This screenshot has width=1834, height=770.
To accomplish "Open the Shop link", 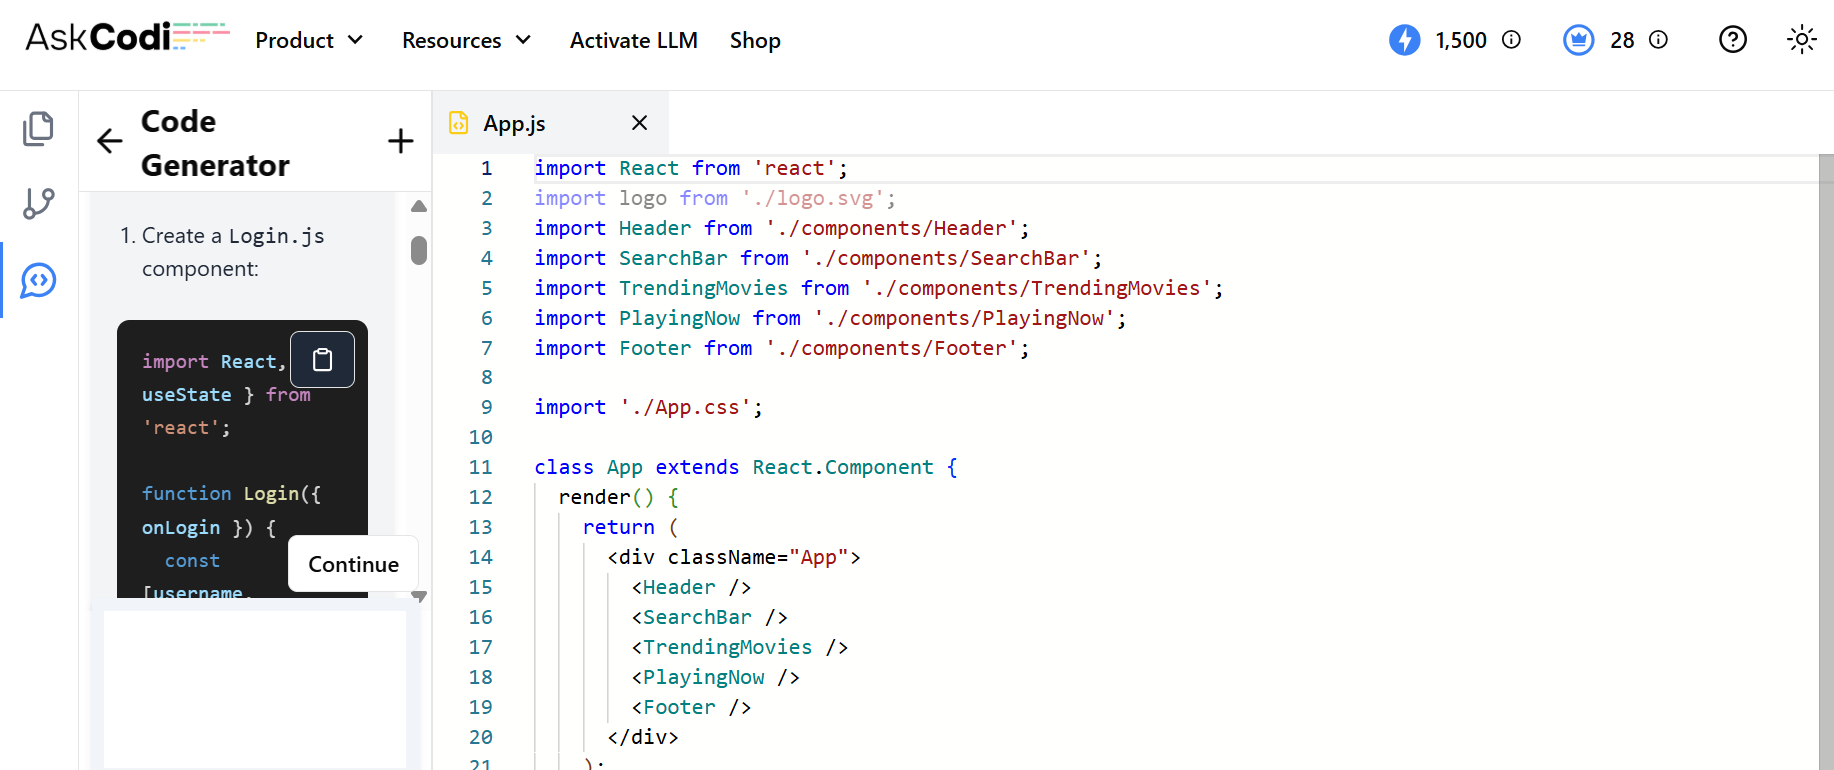I will [x=755, y=40].
